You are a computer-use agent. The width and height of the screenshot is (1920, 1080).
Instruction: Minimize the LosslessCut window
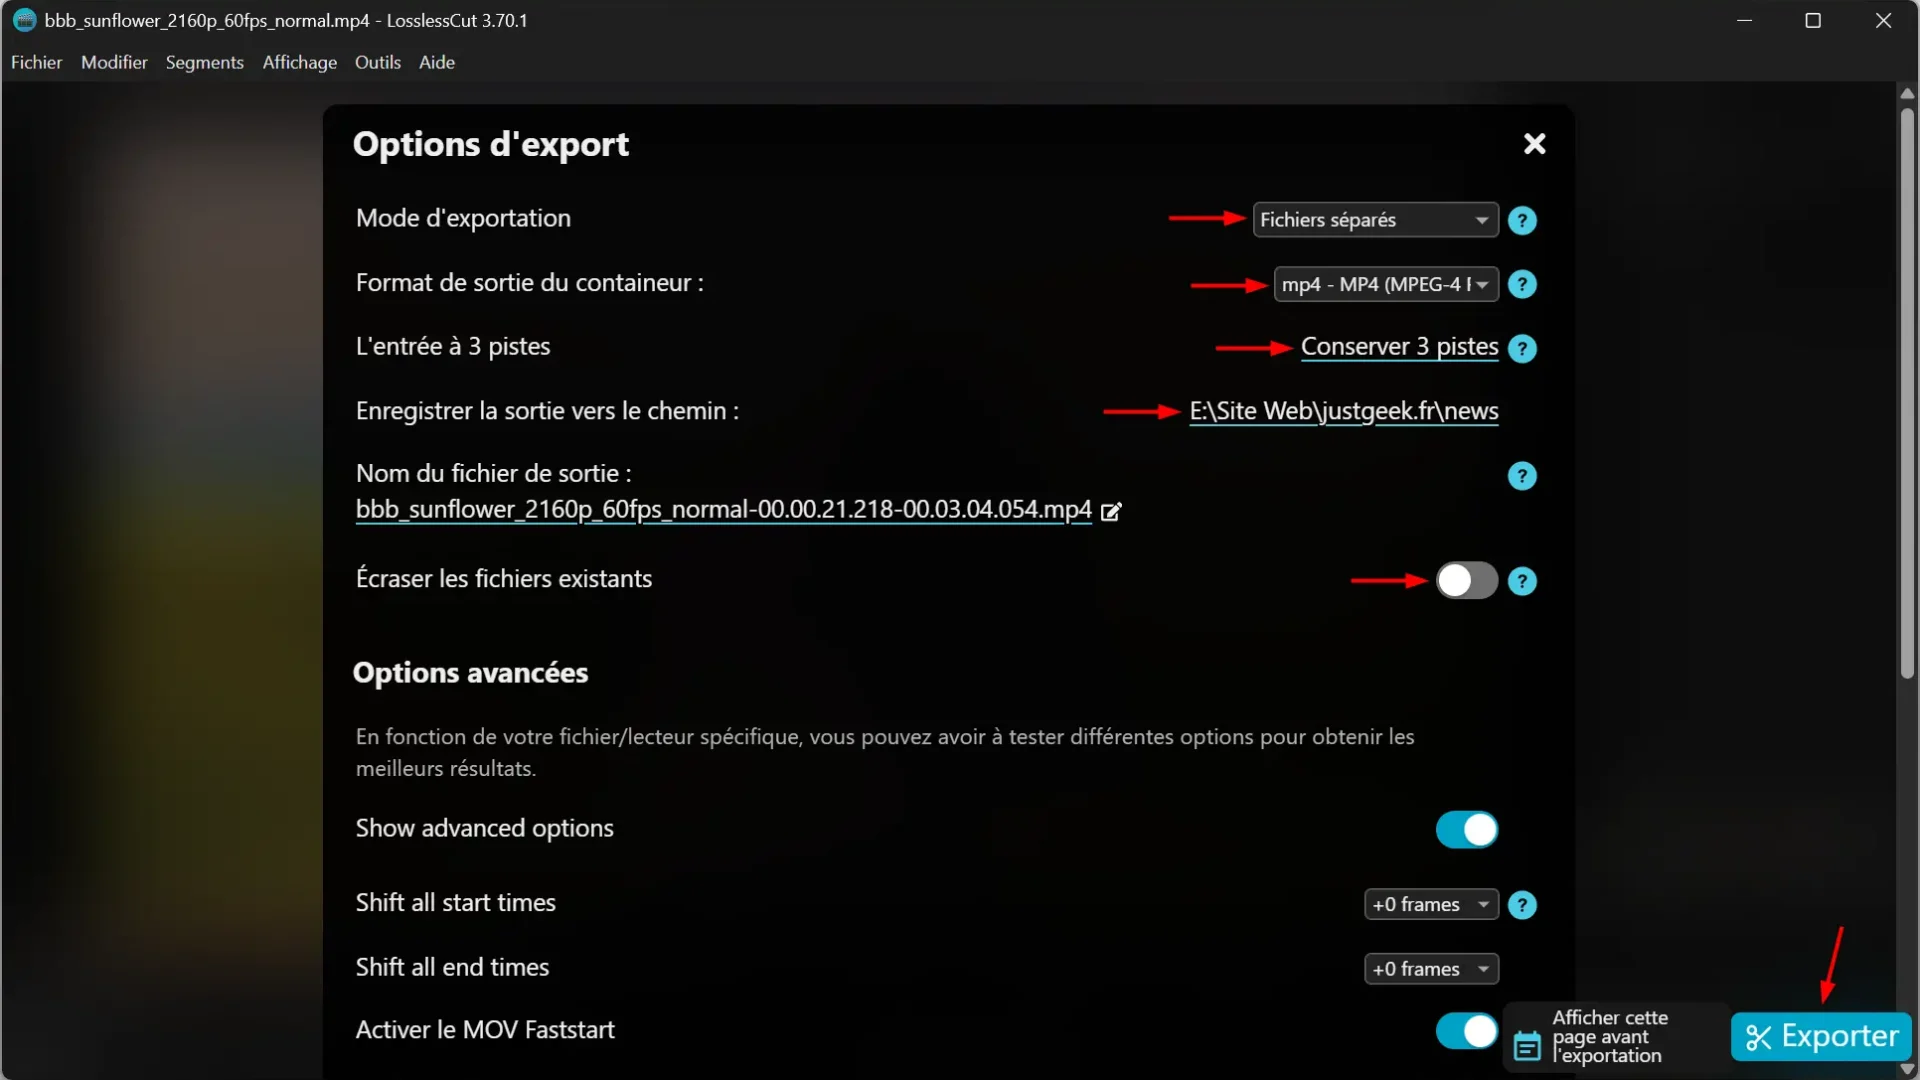pyautogui.click(x=1745, y=20)
